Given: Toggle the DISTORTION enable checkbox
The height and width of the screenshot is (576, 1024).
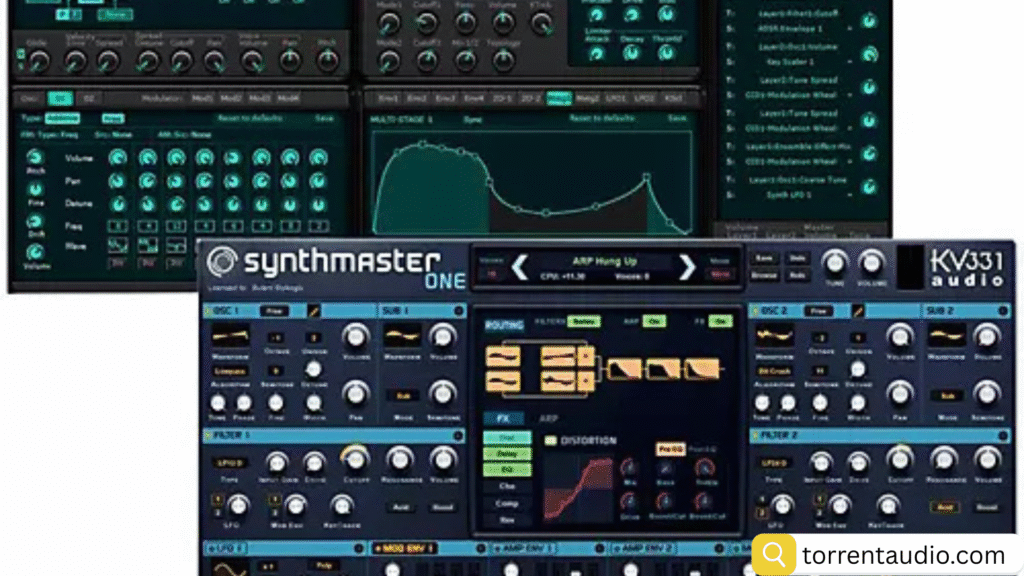Looking at the screenshot, I should point(549,440).
